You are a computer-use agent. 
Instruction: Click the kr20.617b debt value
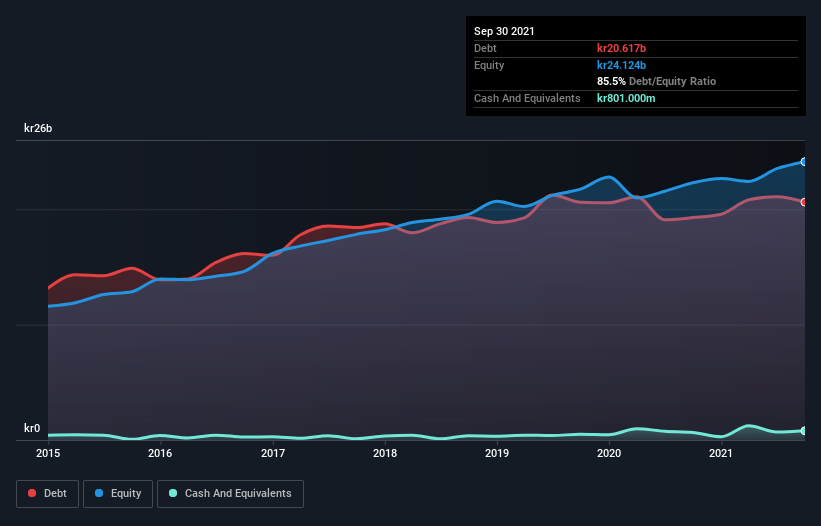[622, 48]
